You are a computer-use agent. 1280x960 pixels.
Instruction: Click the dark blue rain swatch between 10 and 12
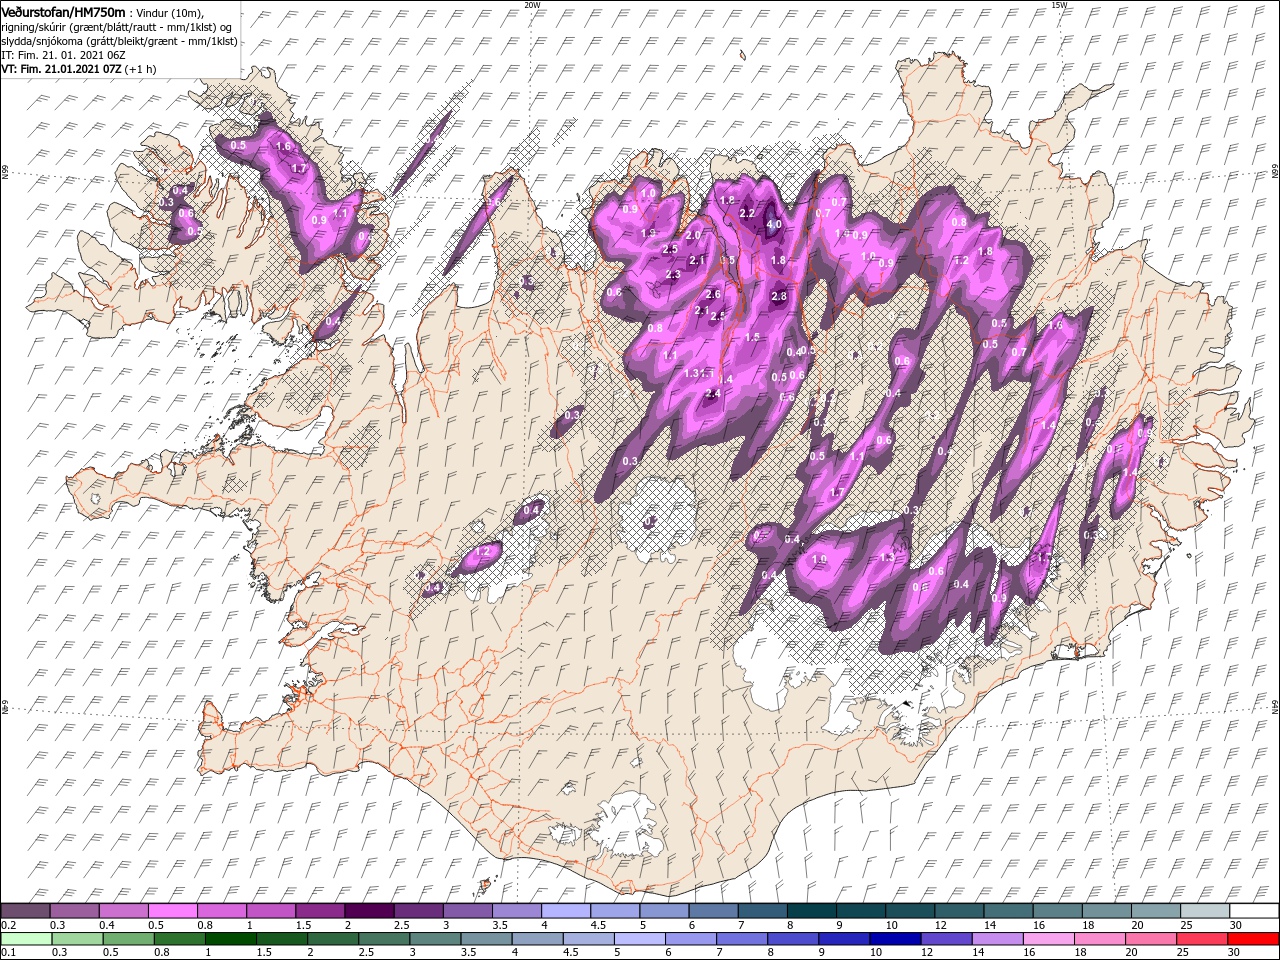pos(895,939)
